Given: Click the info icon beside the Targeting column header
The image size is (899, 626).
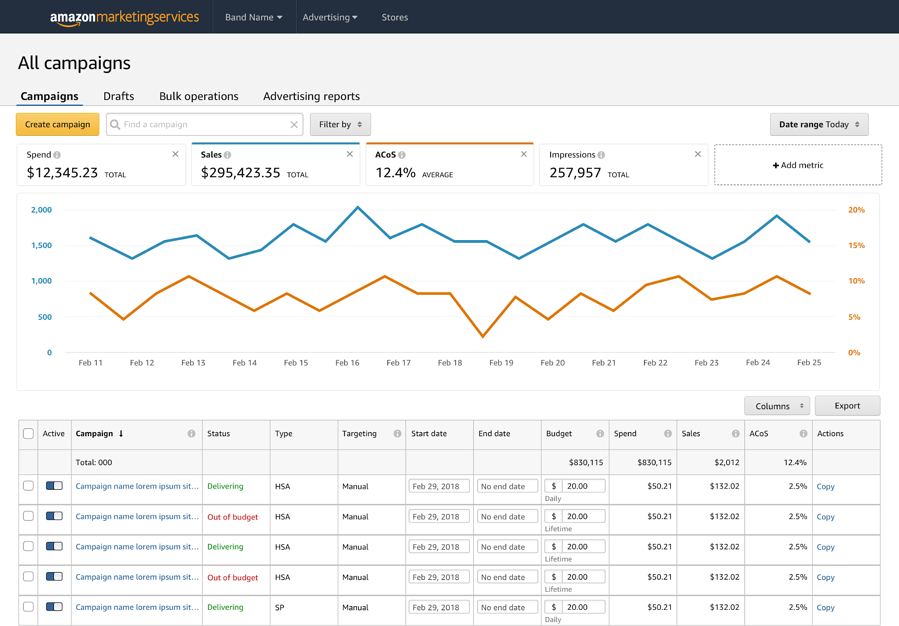Looking at the screenshot, I should [398, 434].
